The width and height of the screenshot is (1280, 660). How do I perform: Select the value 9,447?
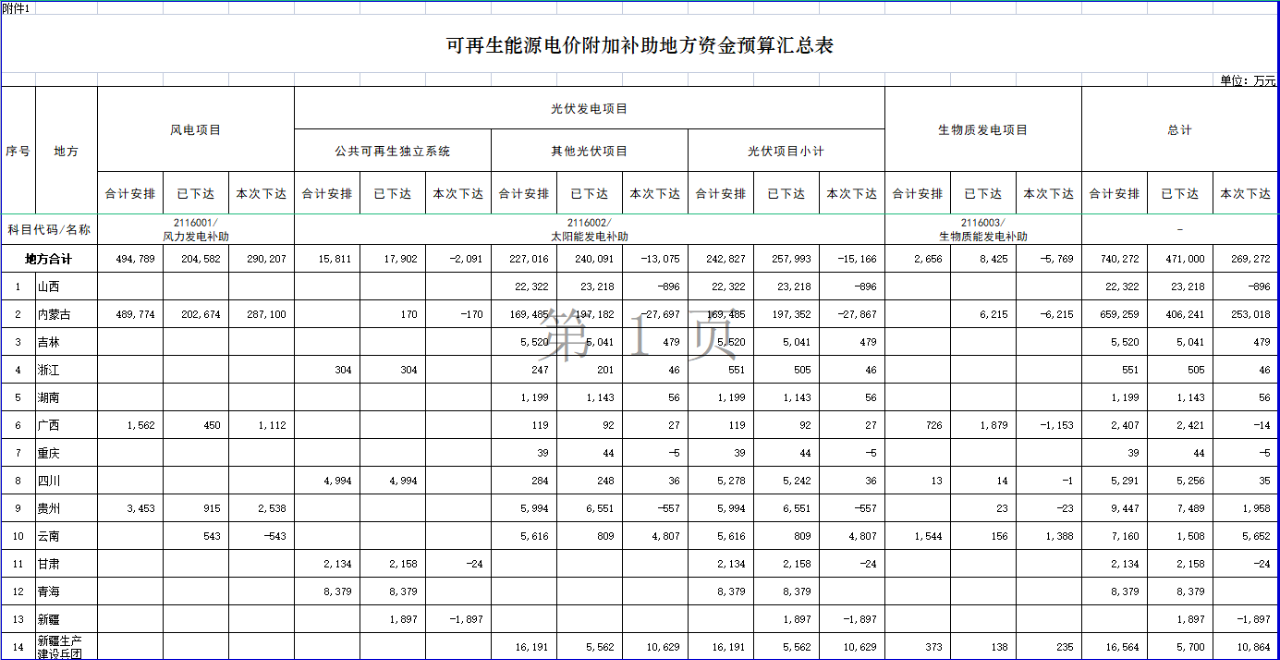(x=1126, y=509)
